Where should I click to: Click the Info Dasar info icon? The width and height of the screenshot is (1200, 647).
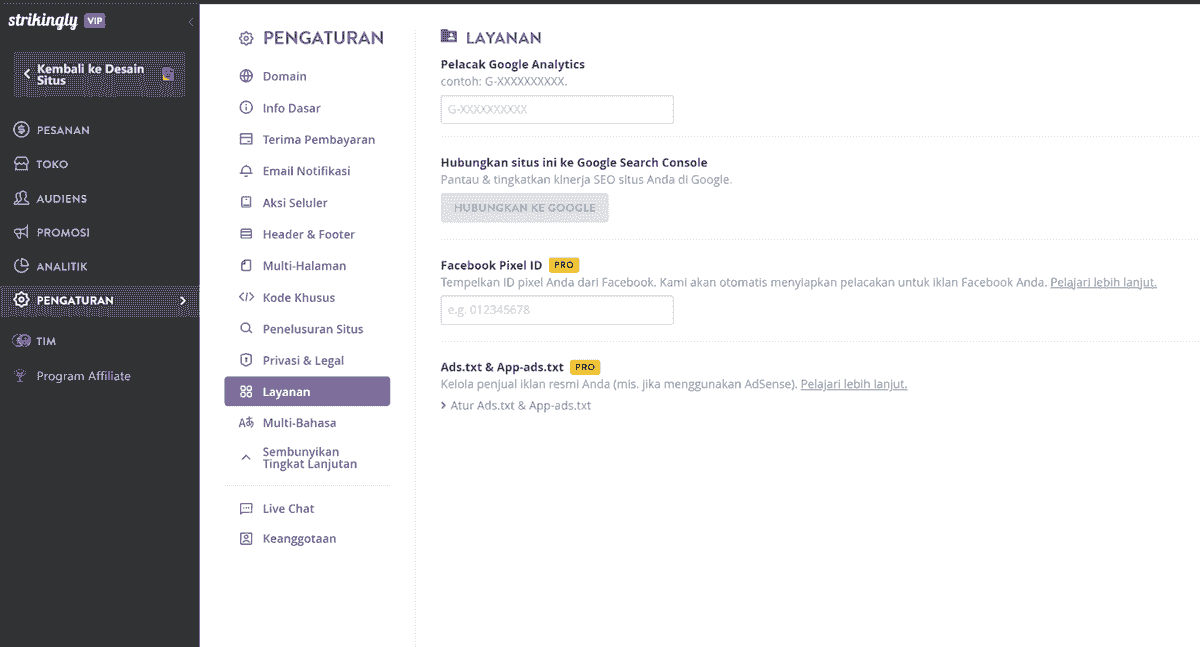click(246, 108)
